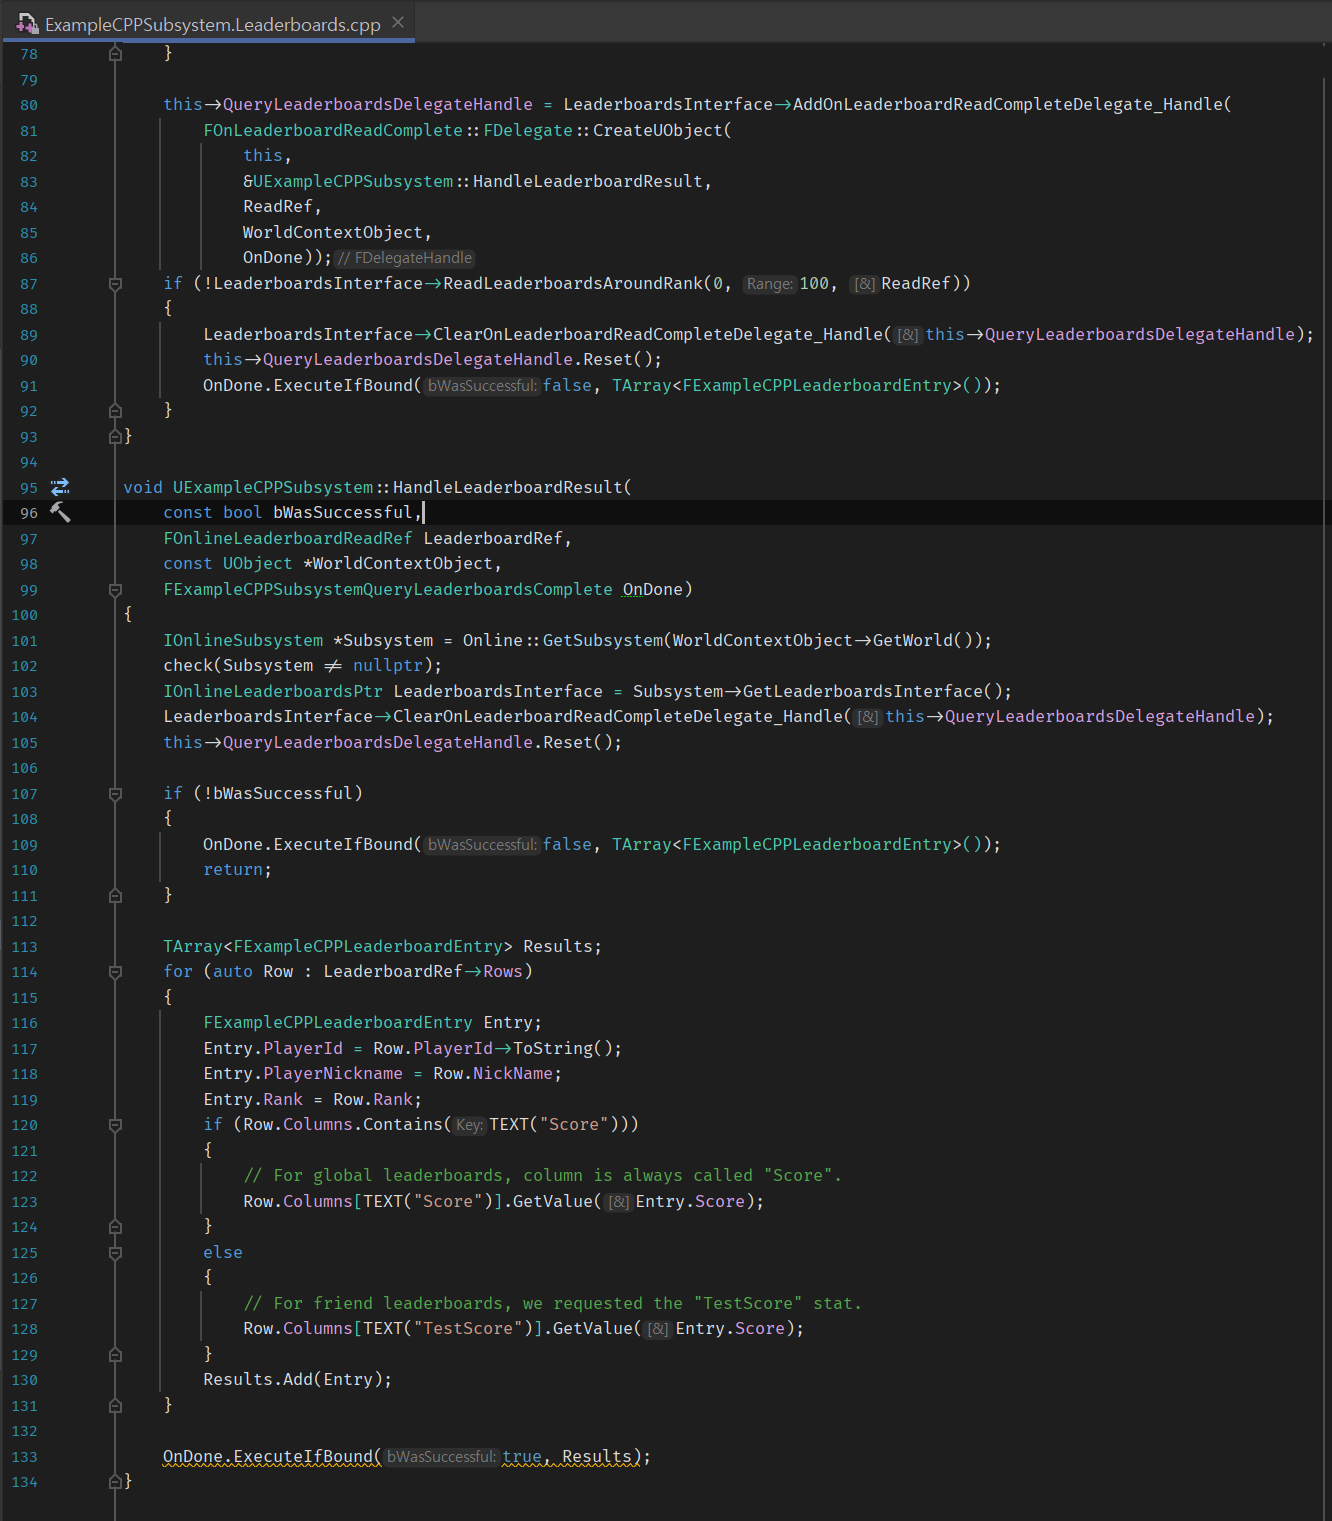This screenshot has width=1332, height=1521.
Task: Click the bWasSuccessful: hint on line 109
Action: [482, 845]
